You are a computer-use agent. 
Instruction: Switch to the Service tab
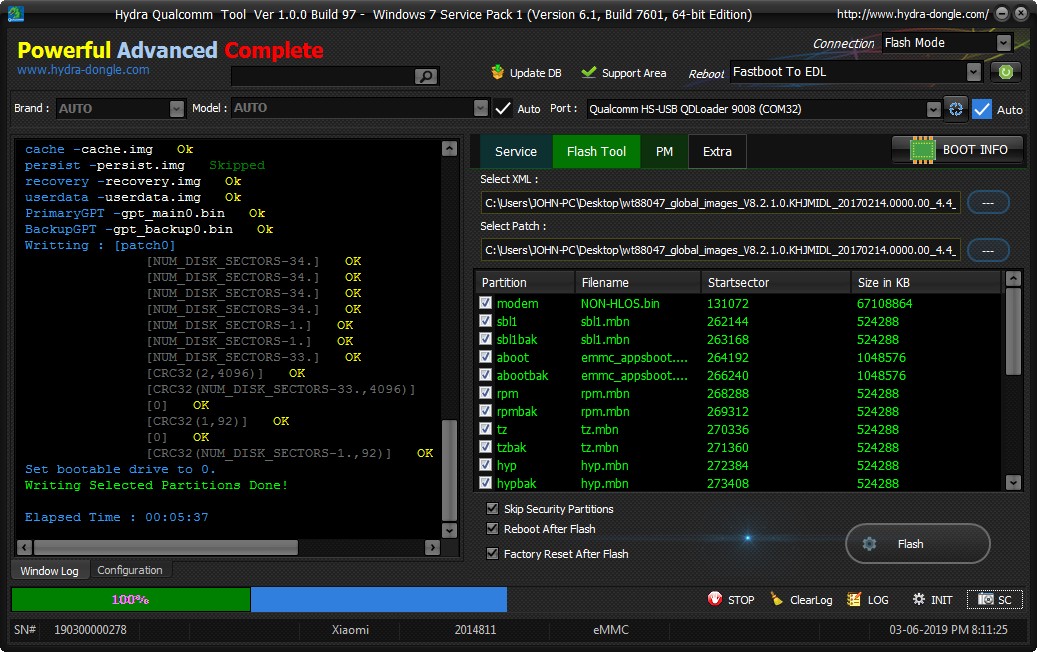(x=516, y=151)
